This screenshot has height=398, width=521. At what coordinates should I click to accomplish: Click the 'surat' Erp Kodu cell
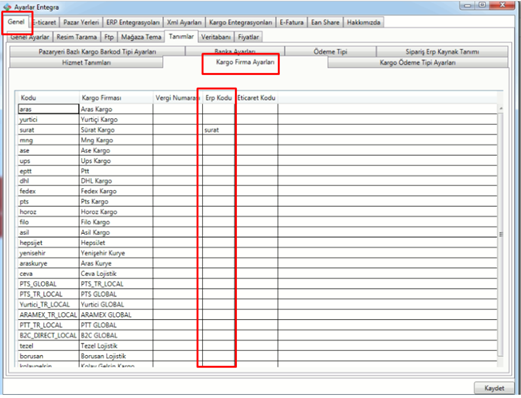(219, 130)
